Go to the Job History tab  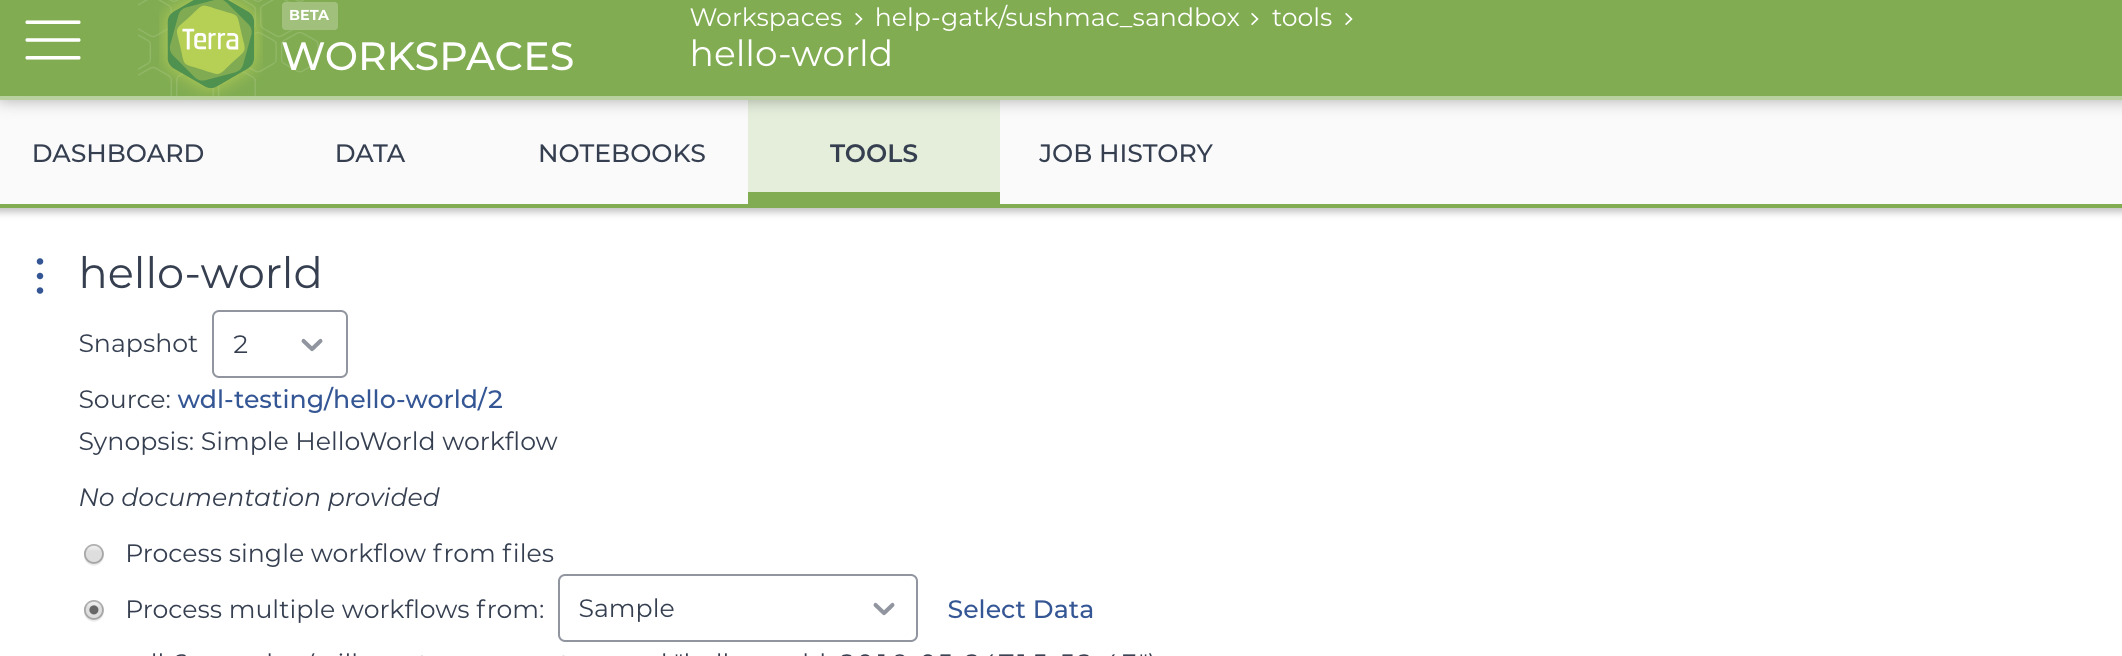pos(1125,153)
